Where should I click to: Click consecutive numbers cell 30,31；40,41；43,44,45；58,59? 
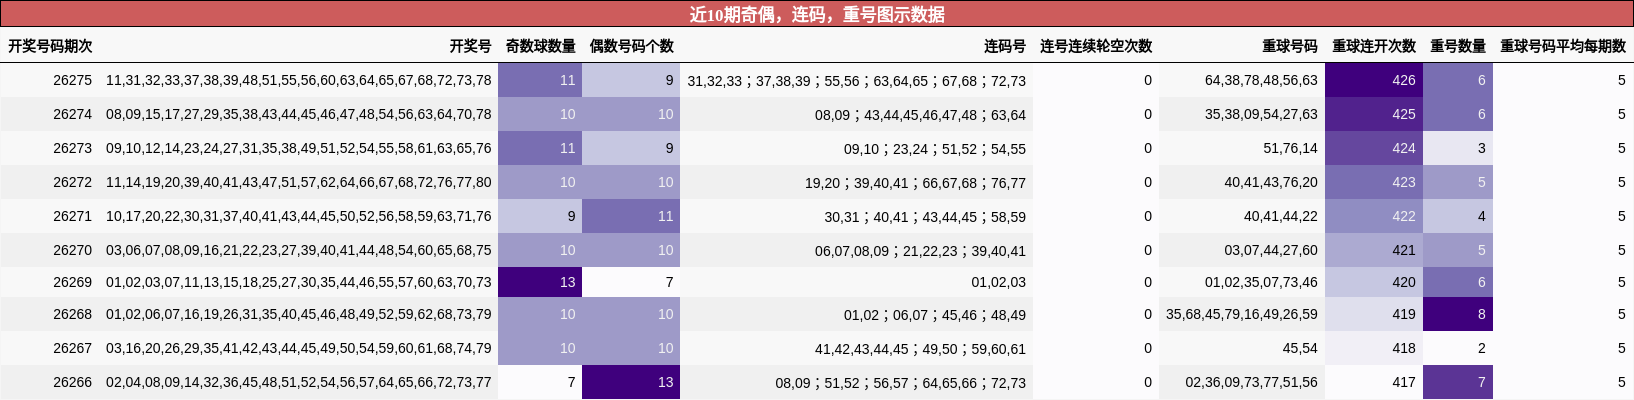pos(856,216)
